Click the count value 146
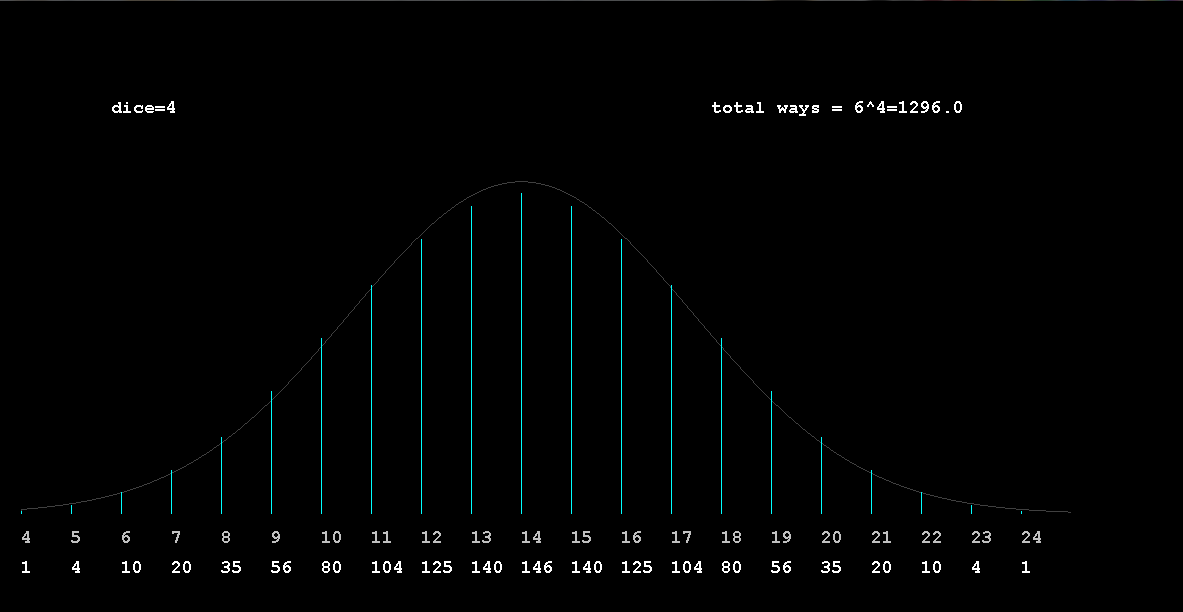Screen dimensions: 1183x612 pyautogui.click(x=536, y=568)
